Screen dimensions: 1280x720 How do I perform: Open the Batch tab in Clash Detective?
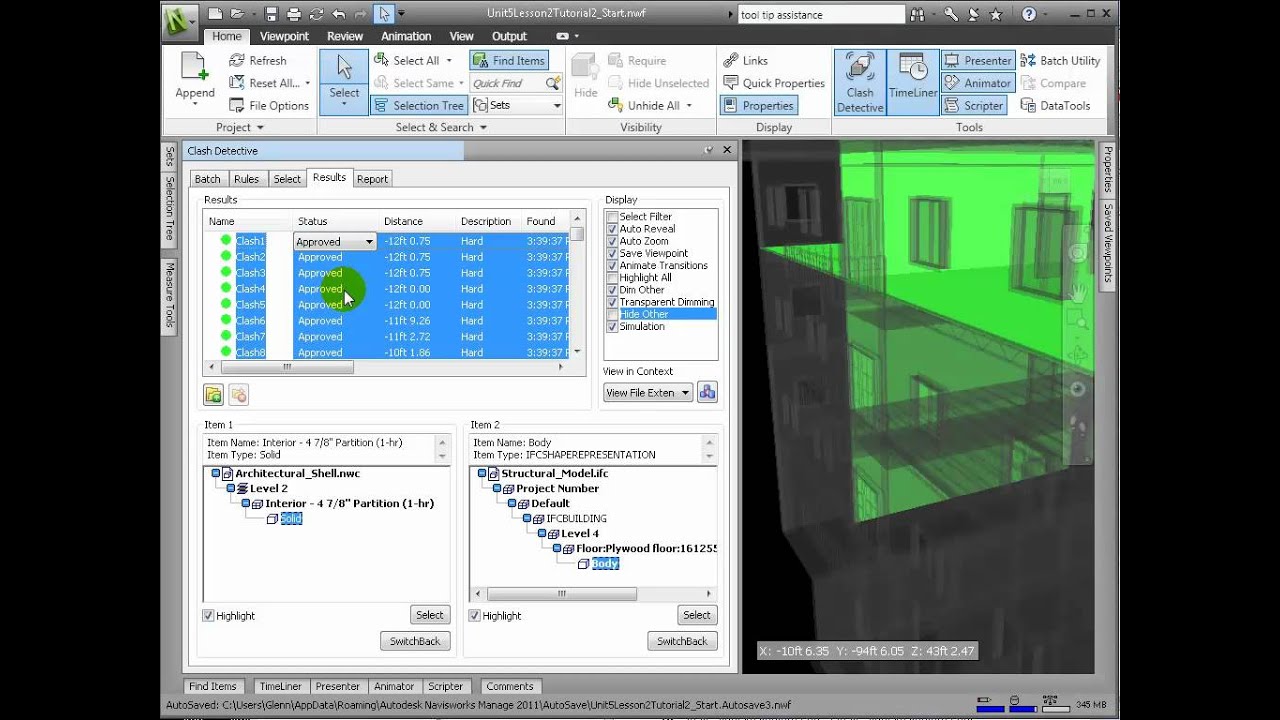coord(208,179)
